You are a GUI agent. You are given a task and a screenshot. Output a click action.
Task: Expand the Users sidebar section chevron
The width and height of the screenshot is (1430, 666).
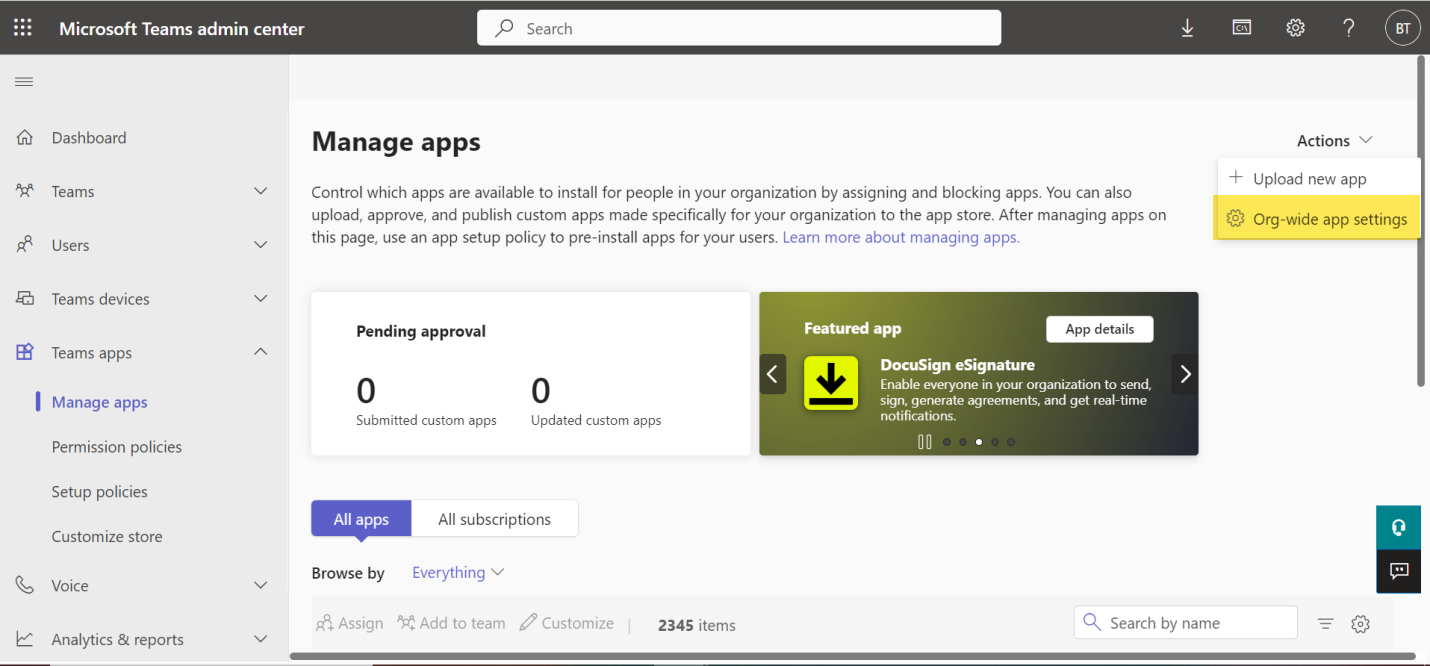261,245
